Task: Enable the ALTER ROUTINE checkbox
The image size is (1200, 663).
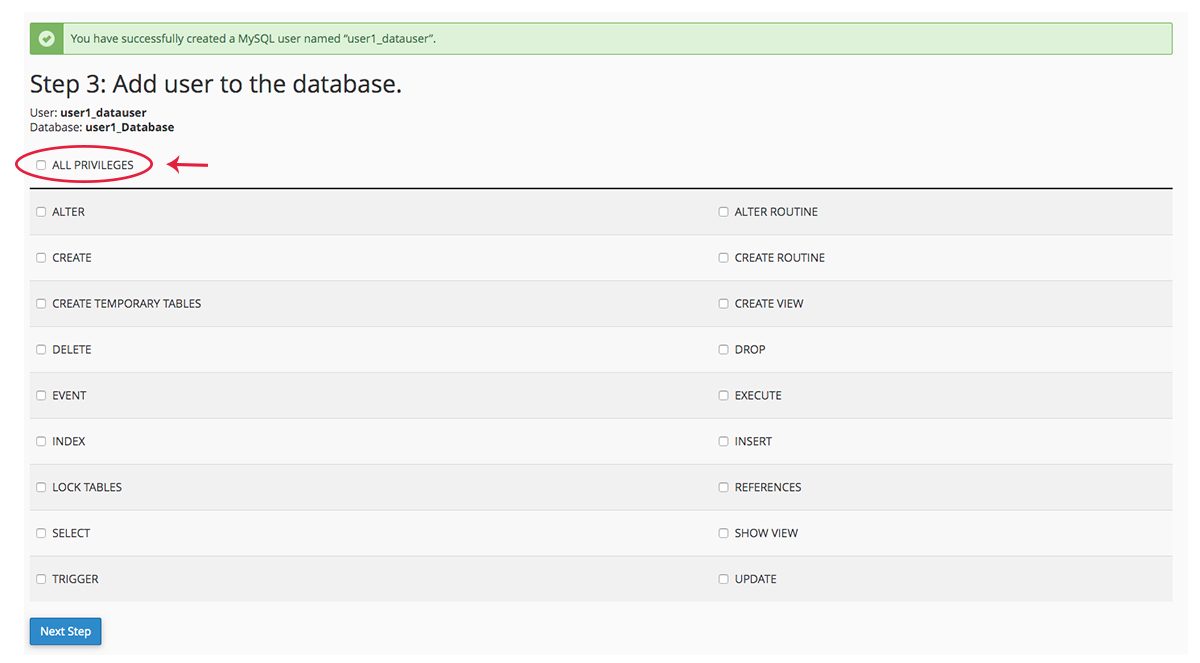Action: pyautogui.click(x=723, y=212)
